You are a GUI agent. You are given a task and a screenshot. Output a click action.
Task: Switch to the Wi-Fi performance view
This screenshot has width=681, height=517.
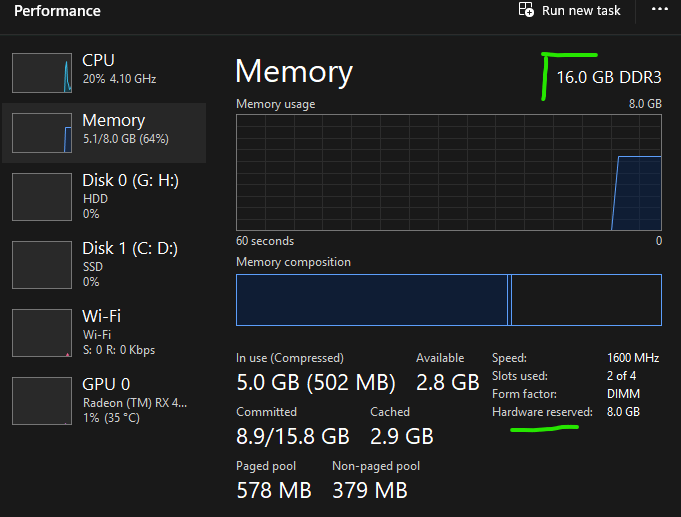click(x=104, y=333)
